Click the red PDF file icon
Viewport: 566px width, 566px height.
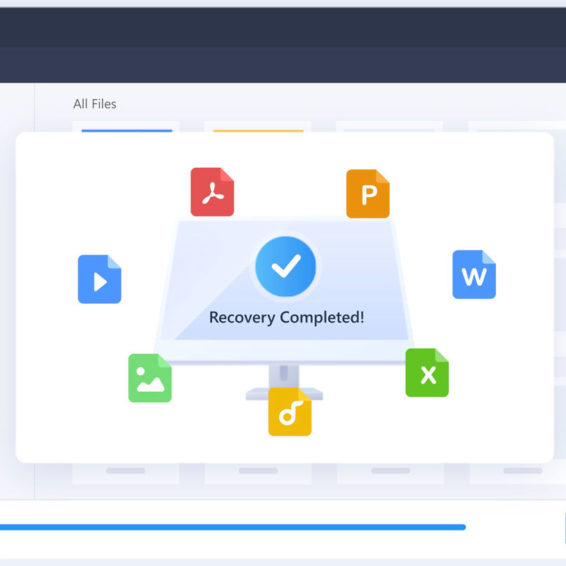pos(212,192)
